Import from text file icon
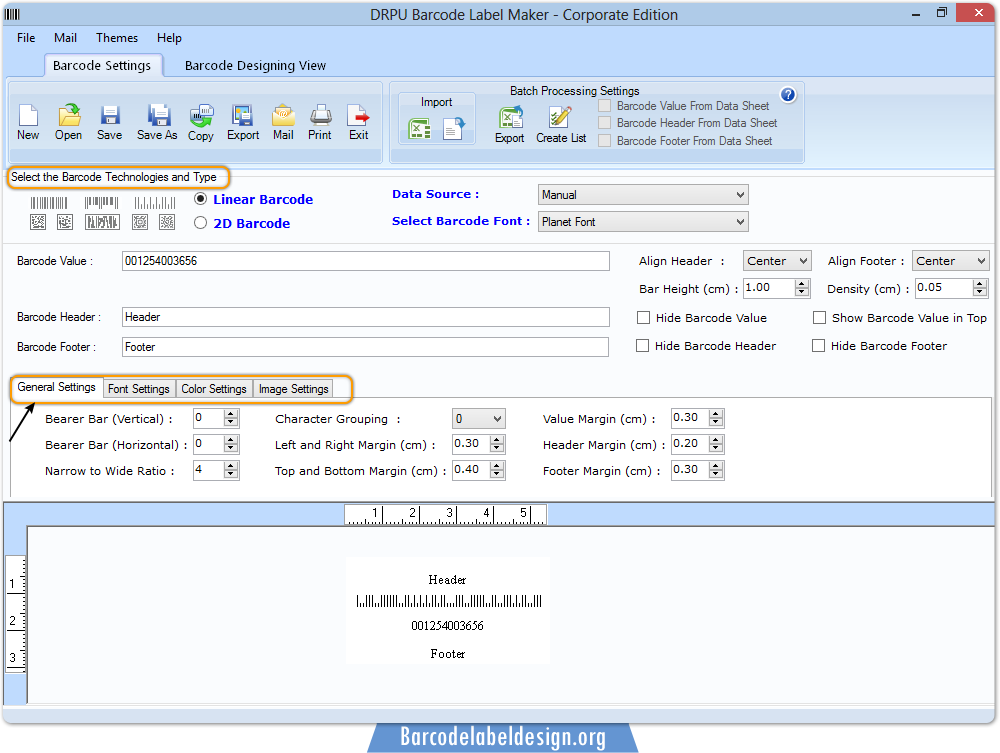 coord(454,129)
